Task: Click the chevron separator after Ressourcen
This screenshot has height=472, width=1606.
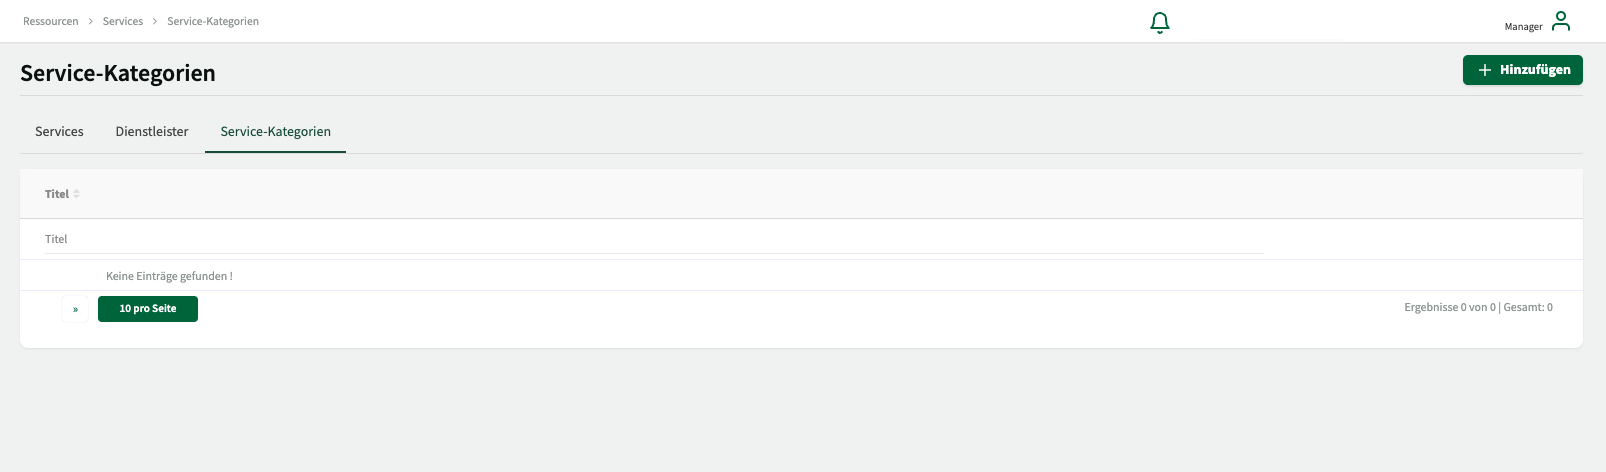Action: click(x=90, y=21)
